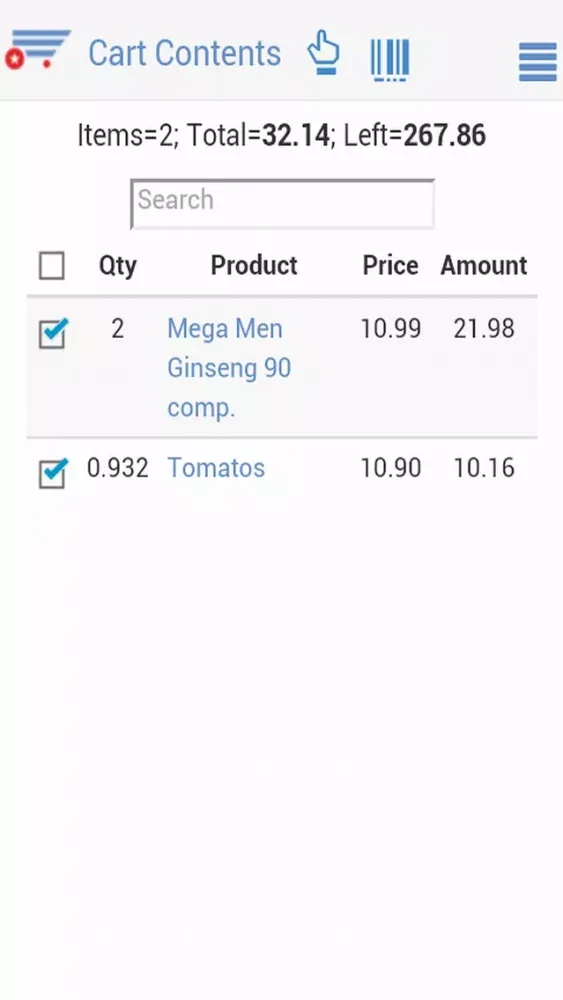Open the Tomatos product link

click(216, 468)
